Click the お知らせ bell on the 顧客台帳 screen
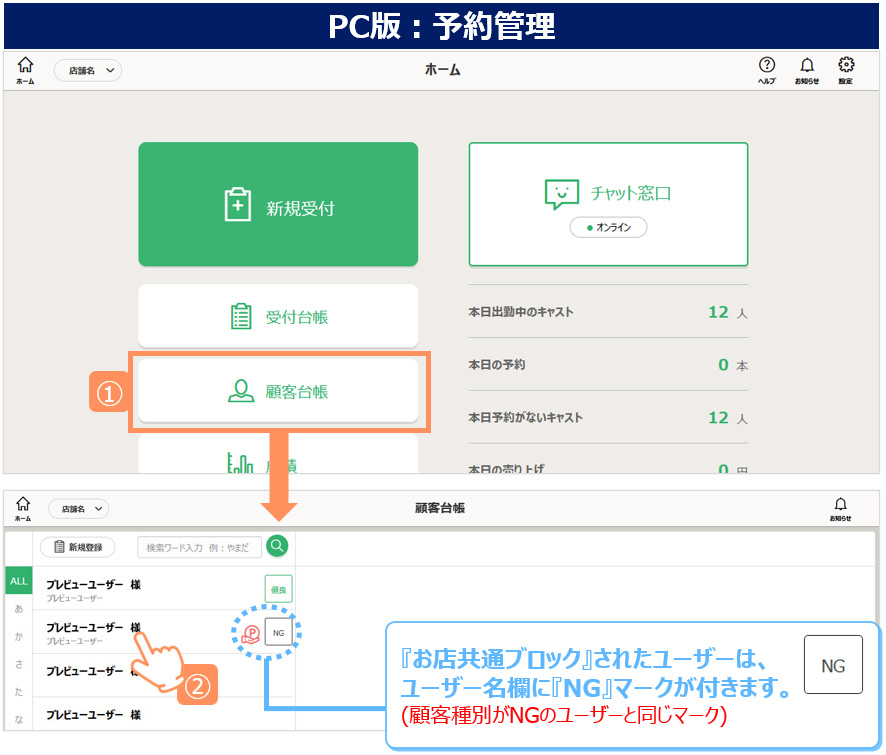Viewport: 886px width, 755px height. point(840,507)
